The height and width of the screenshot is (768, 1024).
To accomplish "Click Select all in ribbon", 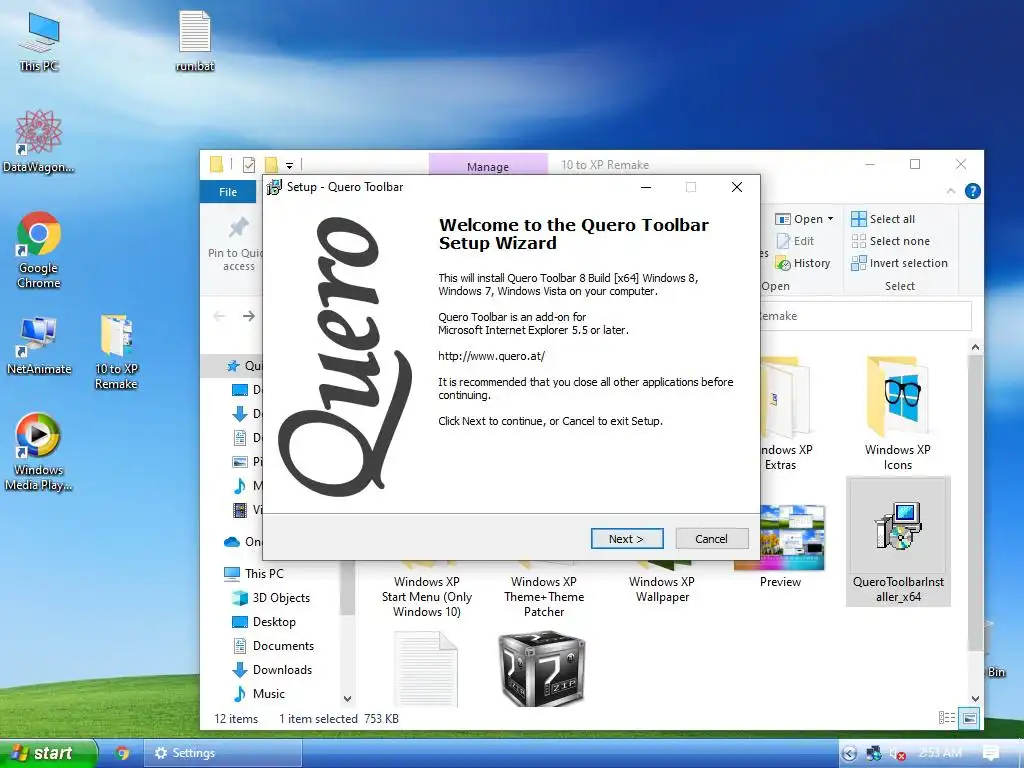I will tap(883, 219).
